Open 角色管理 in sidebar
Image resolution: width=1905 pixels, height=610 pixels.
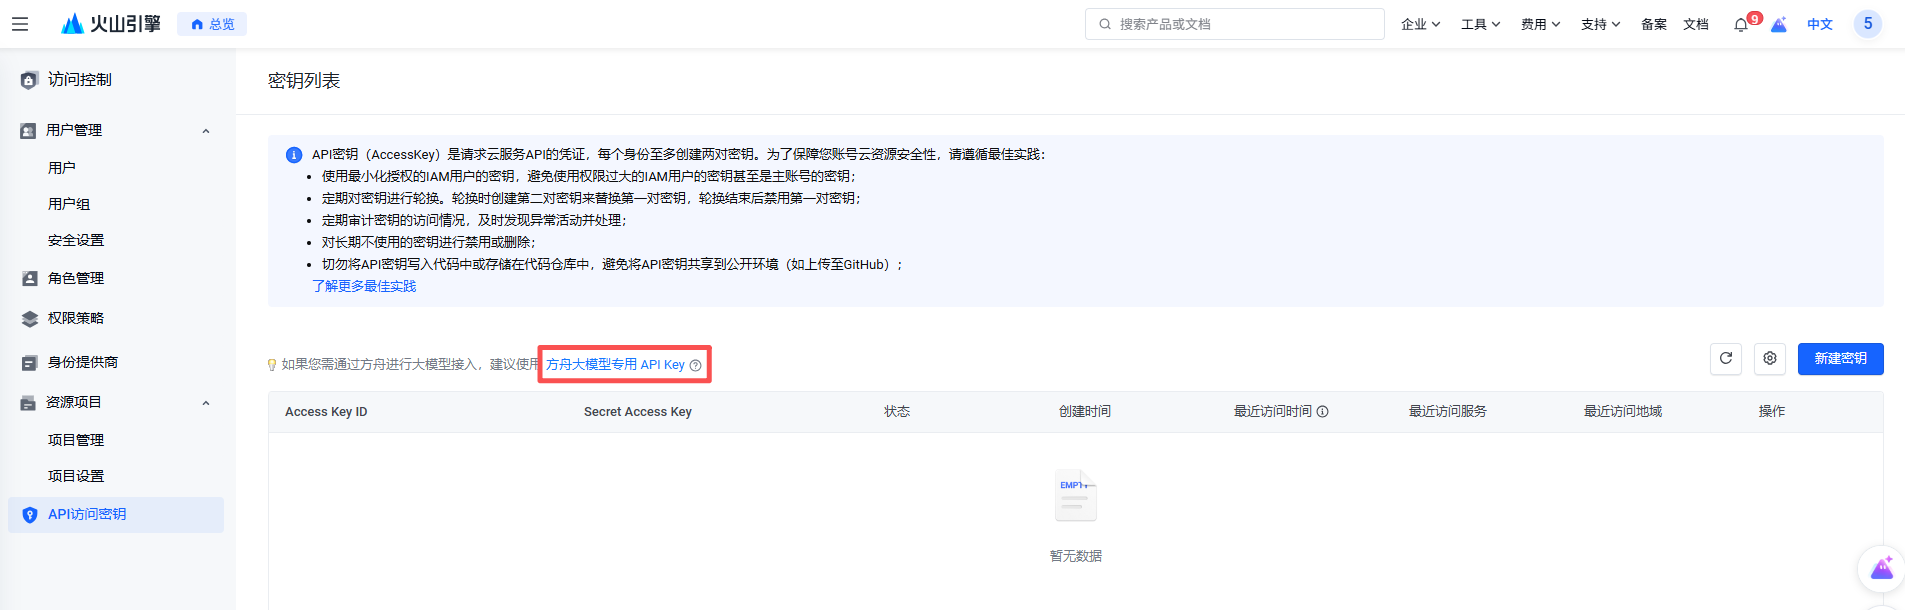pos(76,278)
